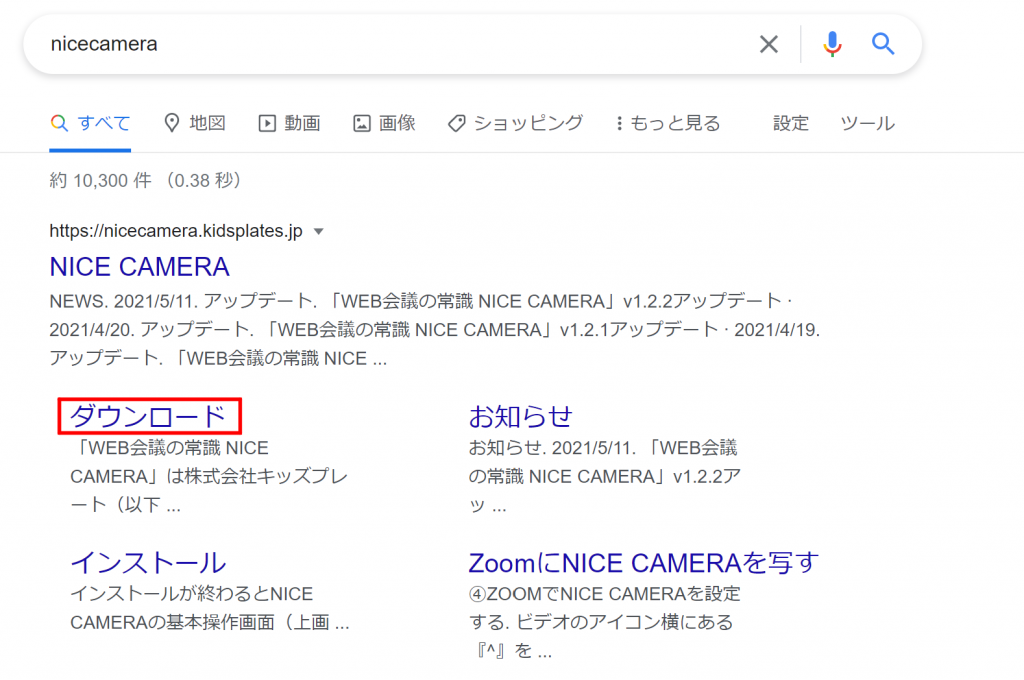Viewport: 1024px width, 680px height.
Task: Click the result count text 約 10,300 件
Action: click(101, 180)
